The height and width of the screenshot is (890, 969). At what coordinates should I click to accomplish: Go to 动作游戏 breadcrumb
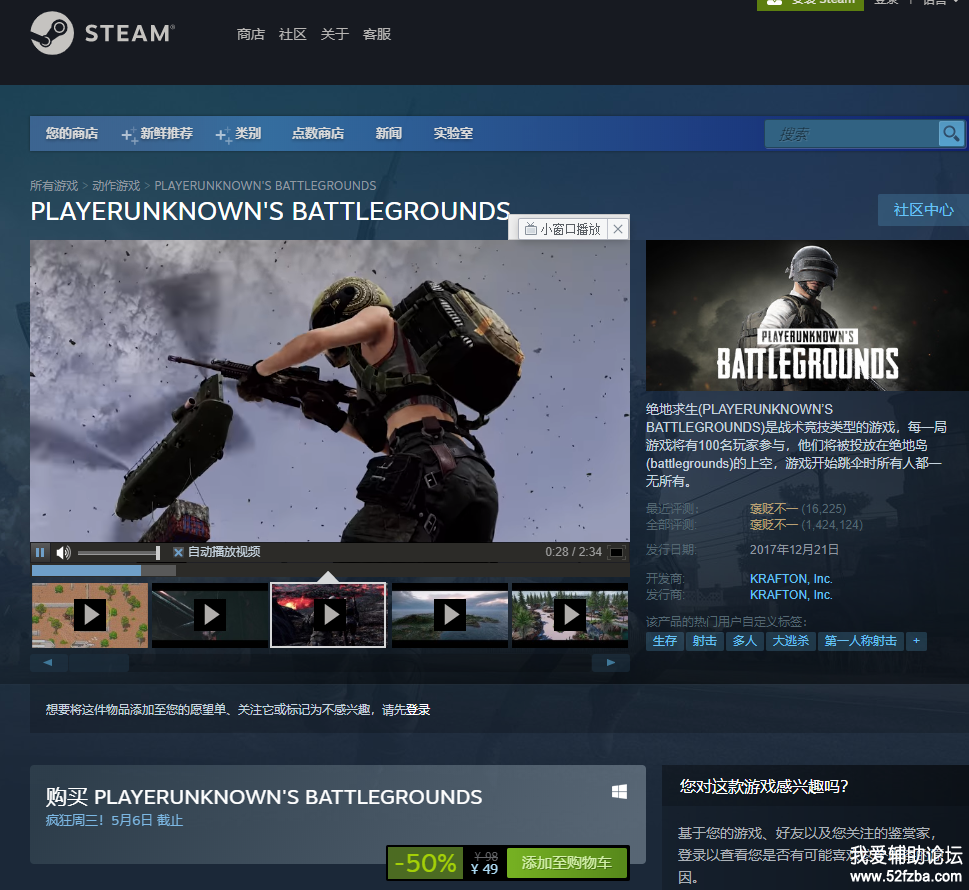[x=116, y=185]
